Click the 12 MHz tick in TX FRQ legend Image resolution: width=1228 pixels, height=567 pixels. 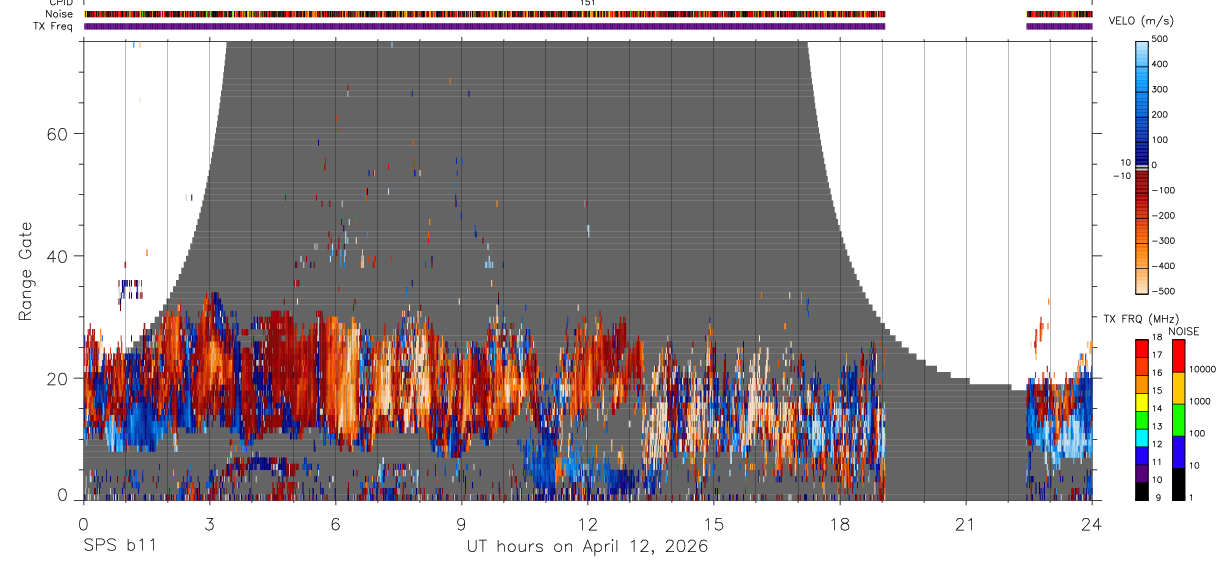tap(1157, 444)
